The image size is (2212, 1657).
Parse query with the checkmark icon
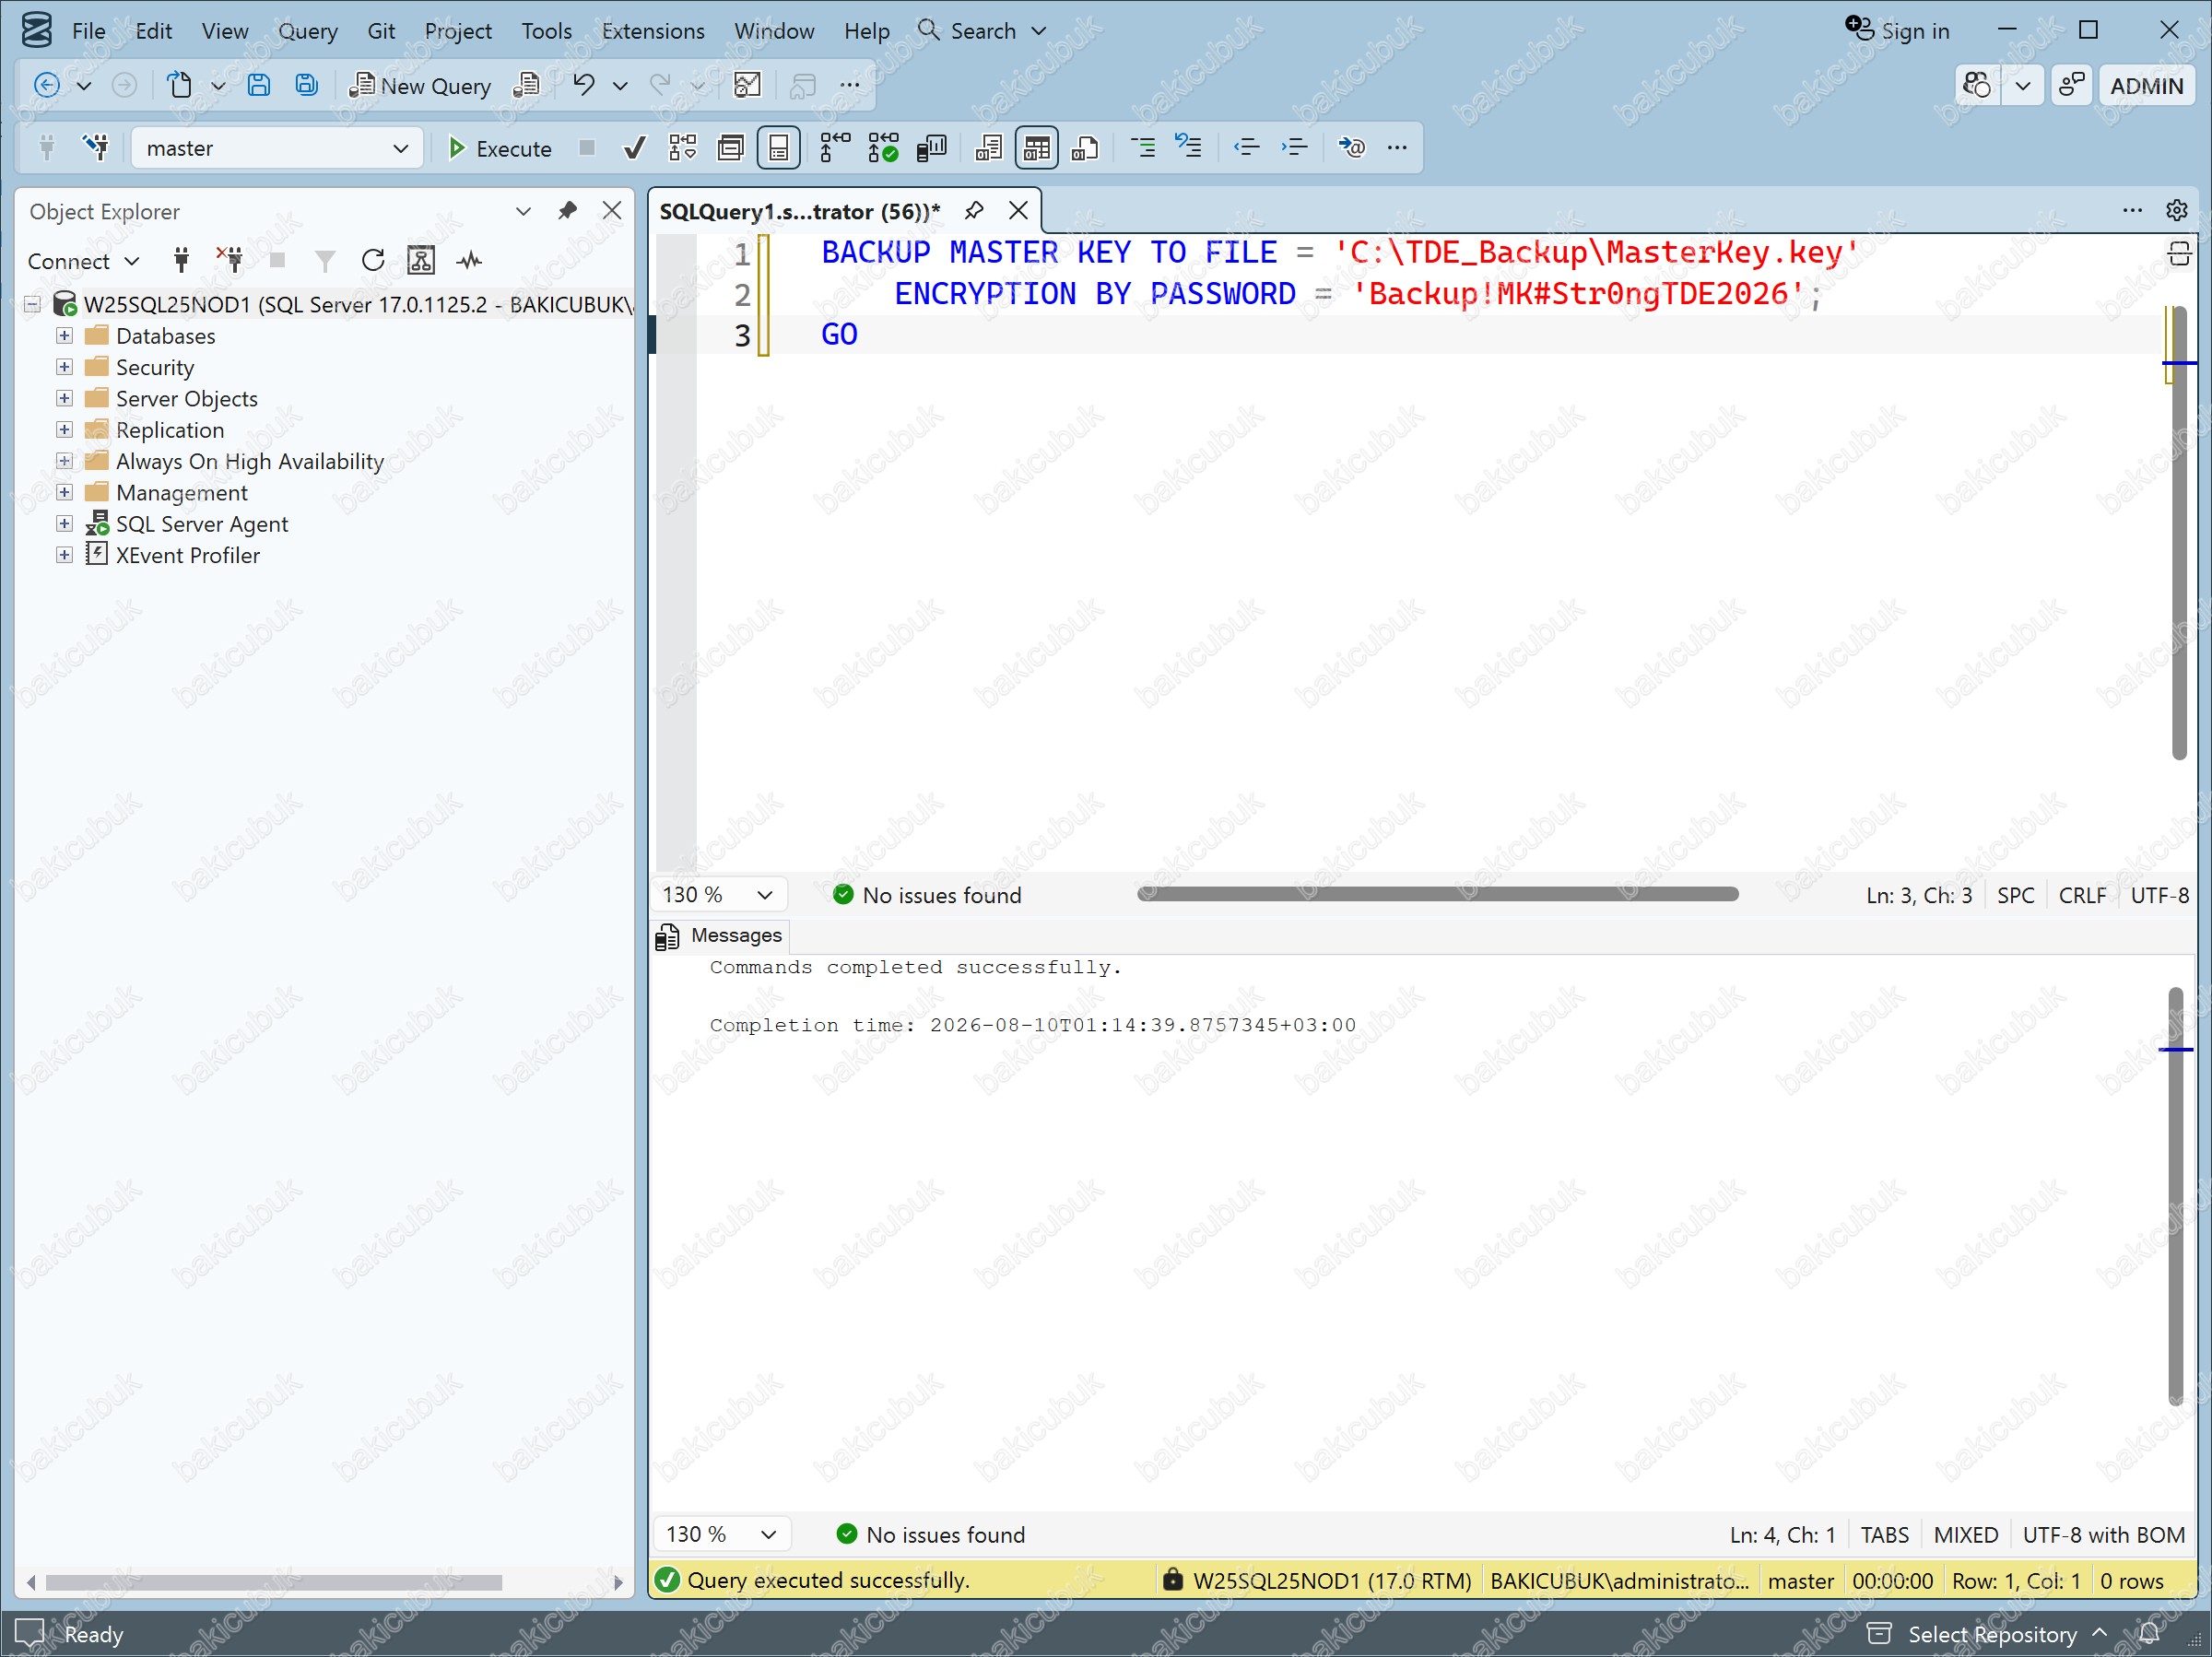coord(633,148)
